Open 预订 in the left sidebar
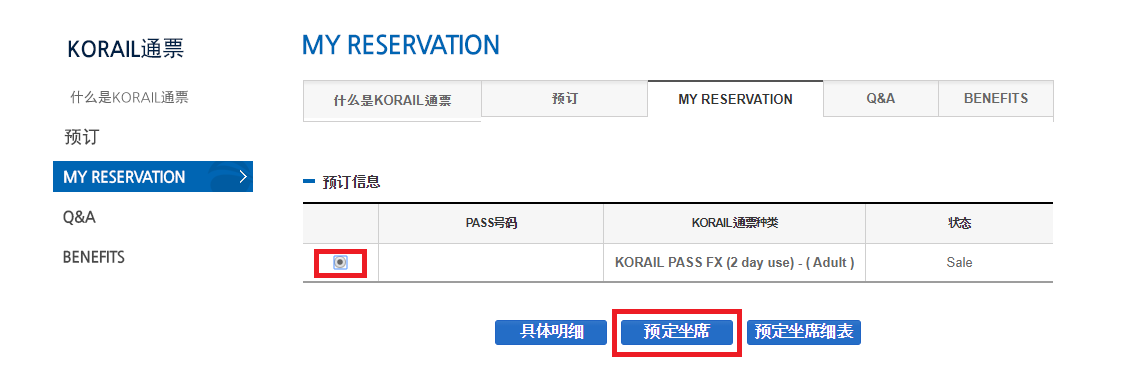 (81, 137)
